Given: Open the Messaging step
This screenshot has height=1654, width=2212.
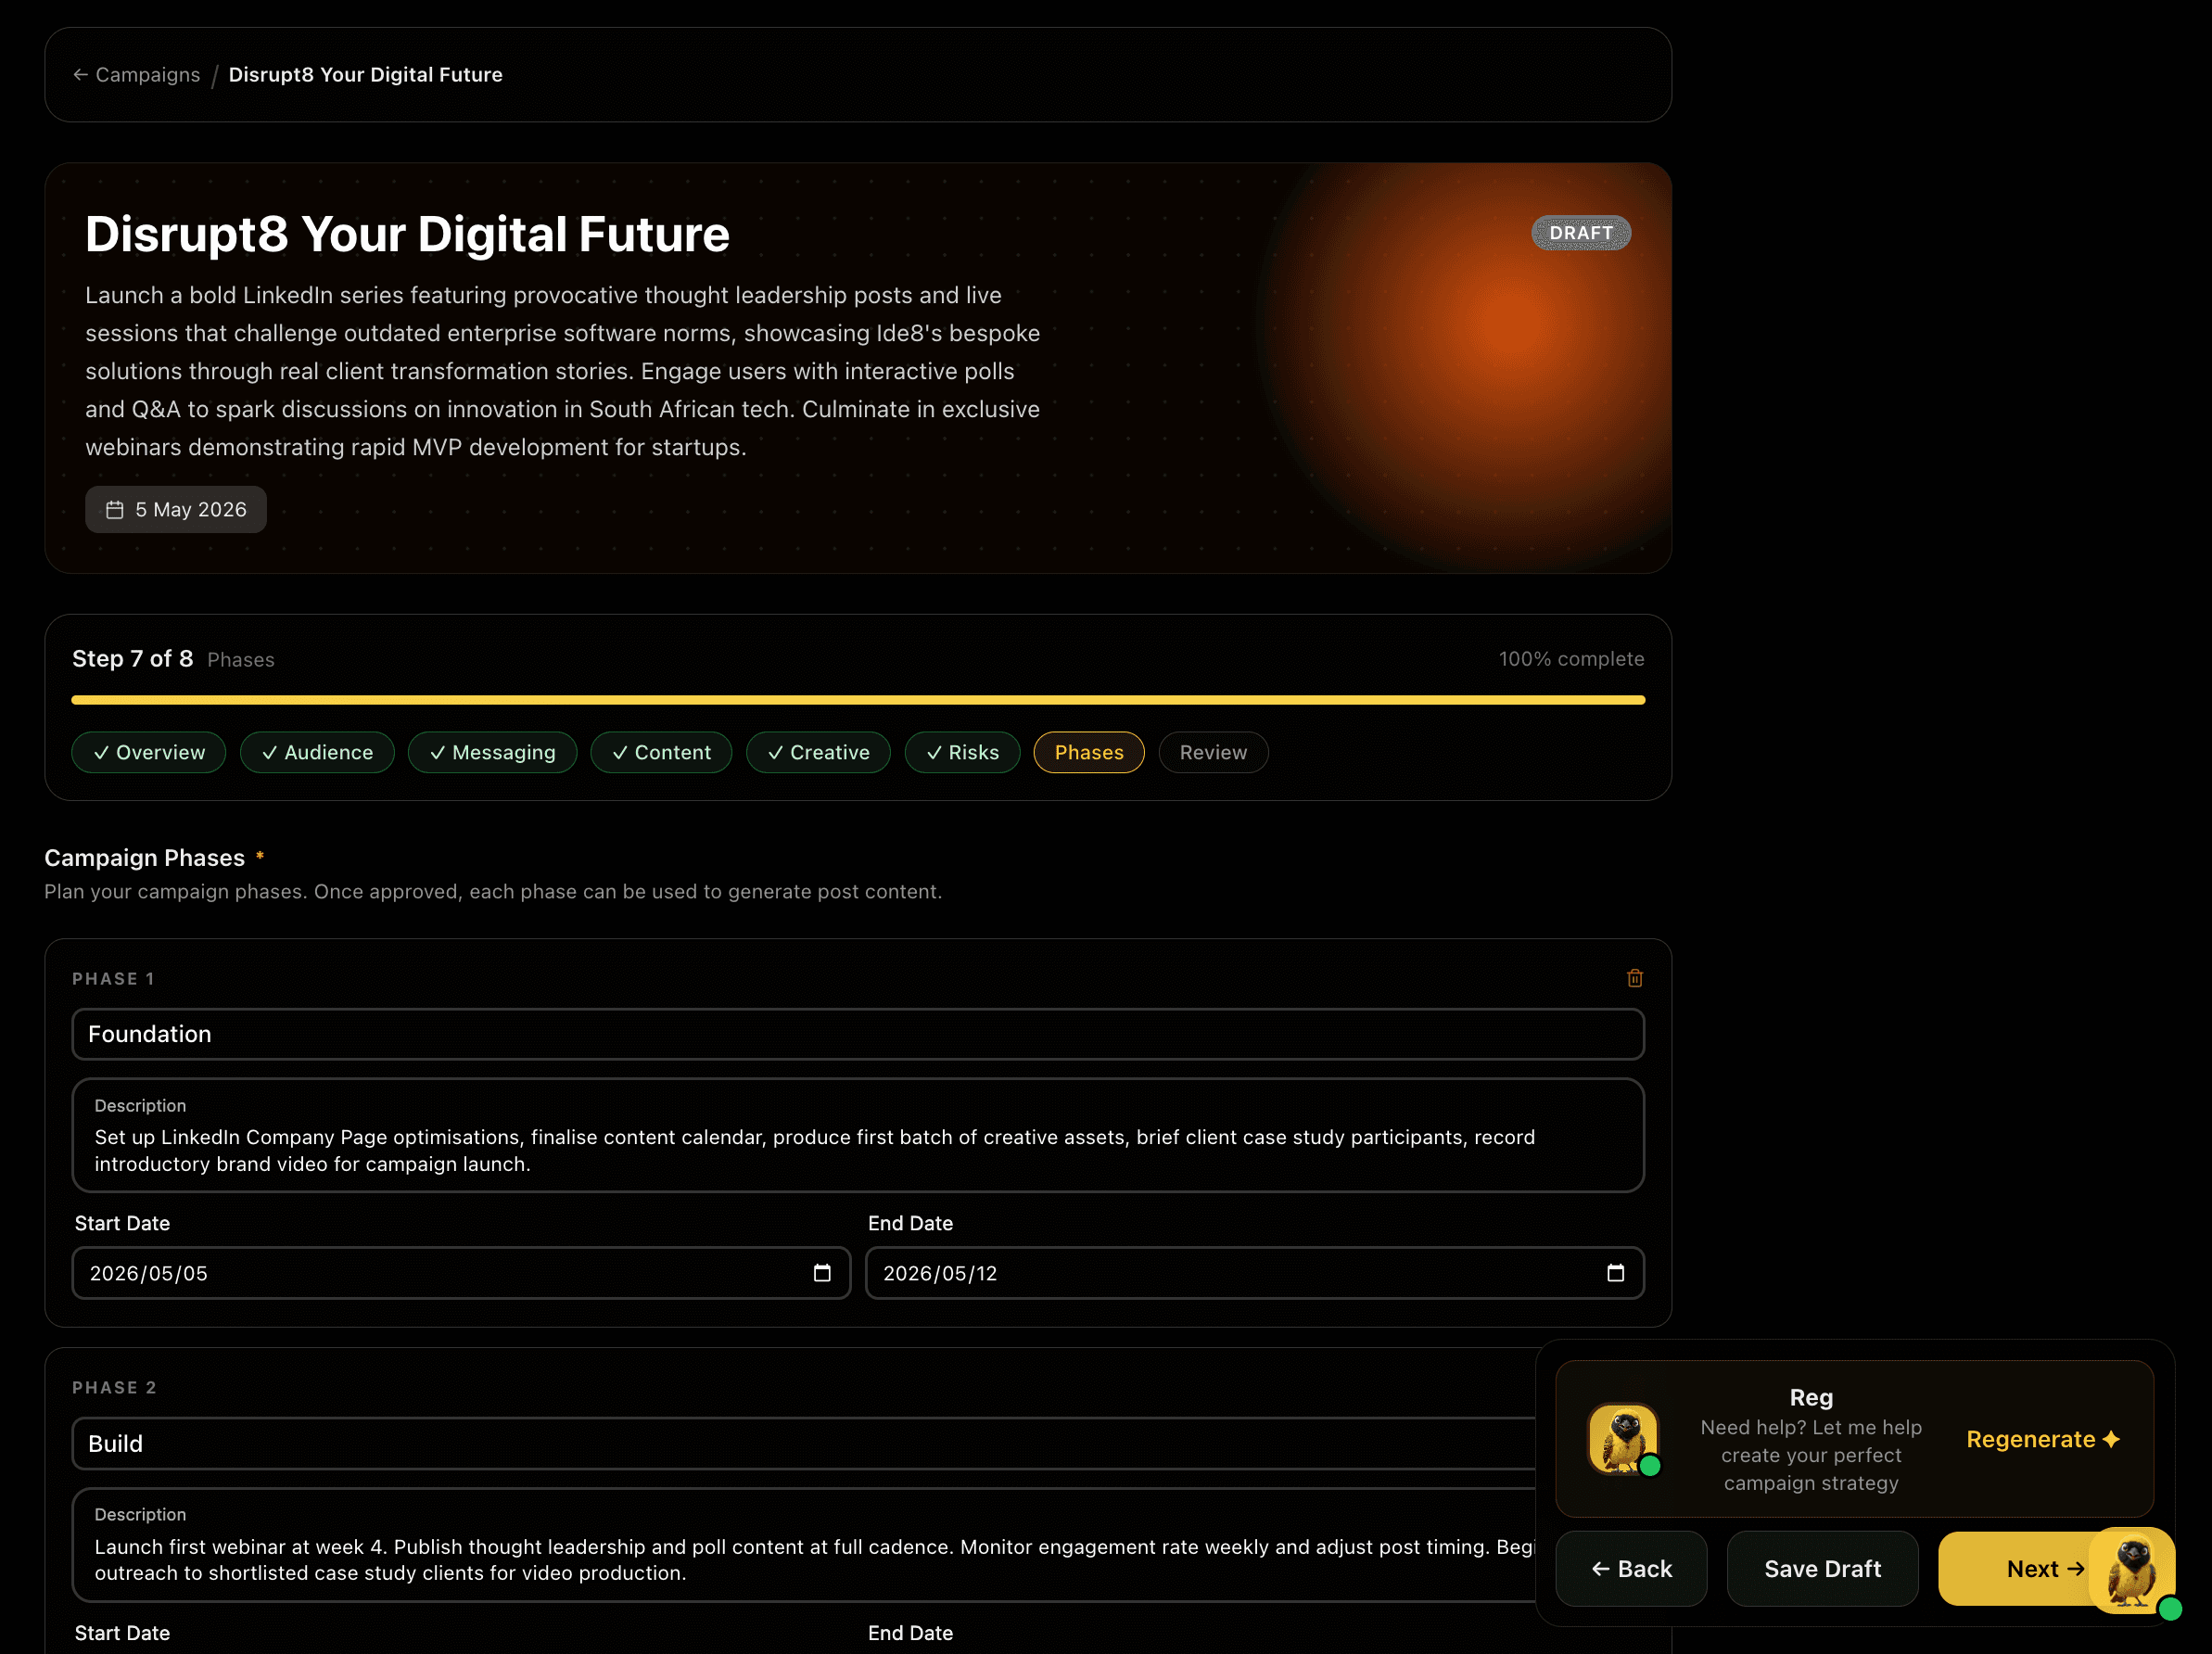Looking at the screenshot, I should 493,753.
